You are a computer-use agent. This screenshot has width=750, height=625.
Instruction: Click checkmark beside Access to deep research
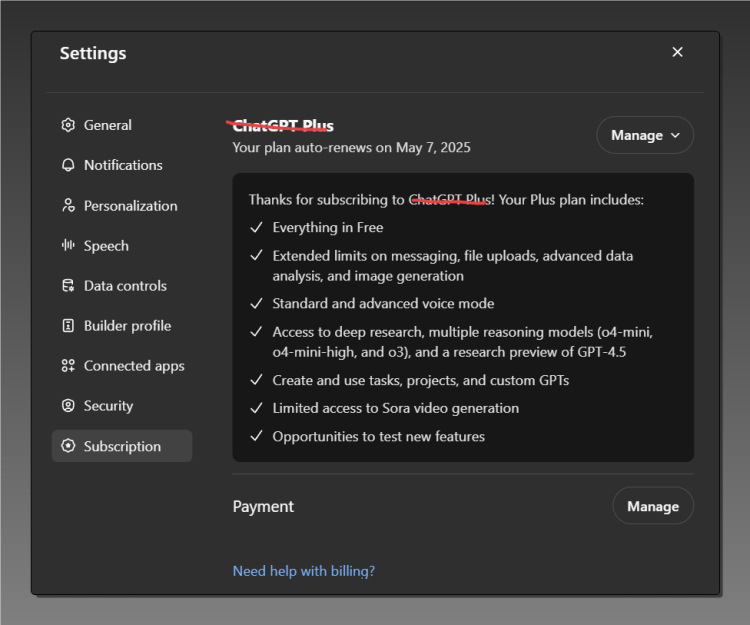click(256, 331)
